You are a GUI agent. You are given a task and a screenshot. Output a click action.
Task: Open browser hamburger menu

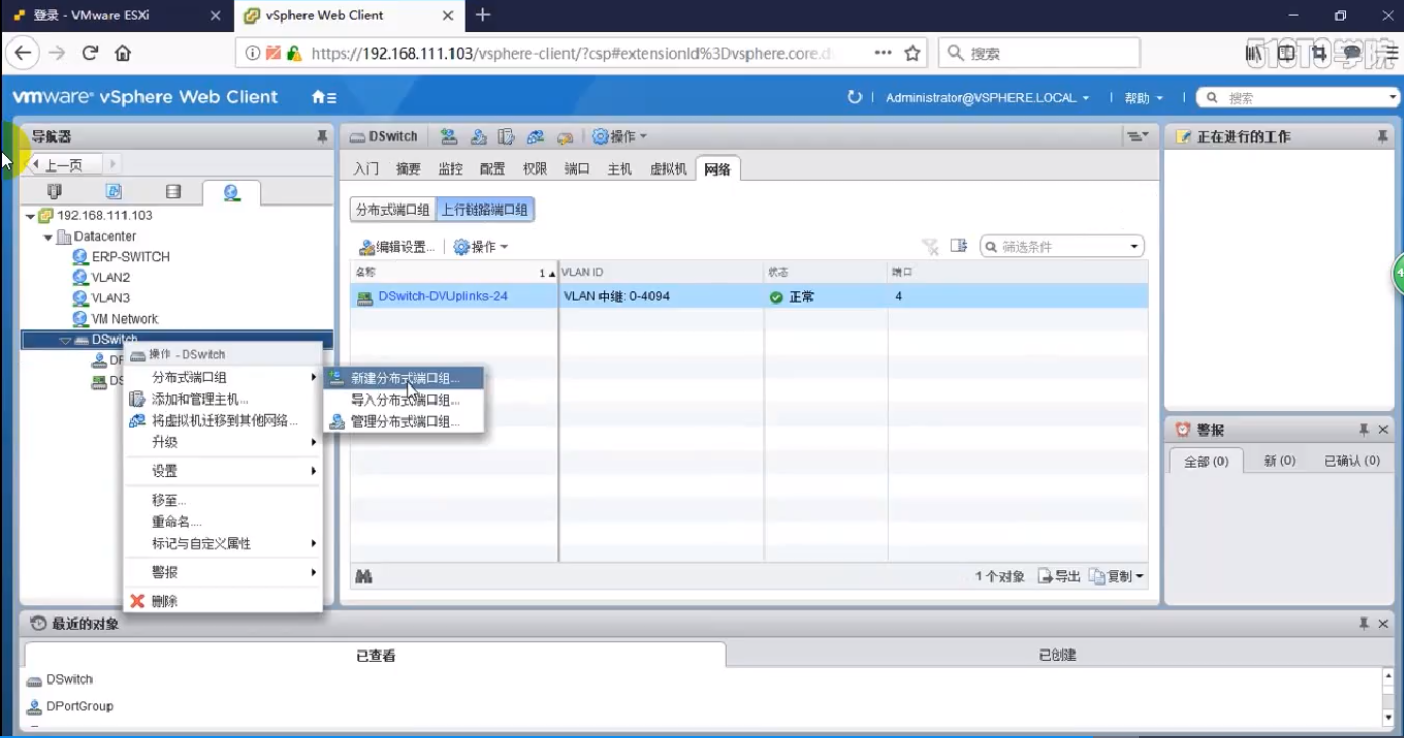tap(1391, 53)
